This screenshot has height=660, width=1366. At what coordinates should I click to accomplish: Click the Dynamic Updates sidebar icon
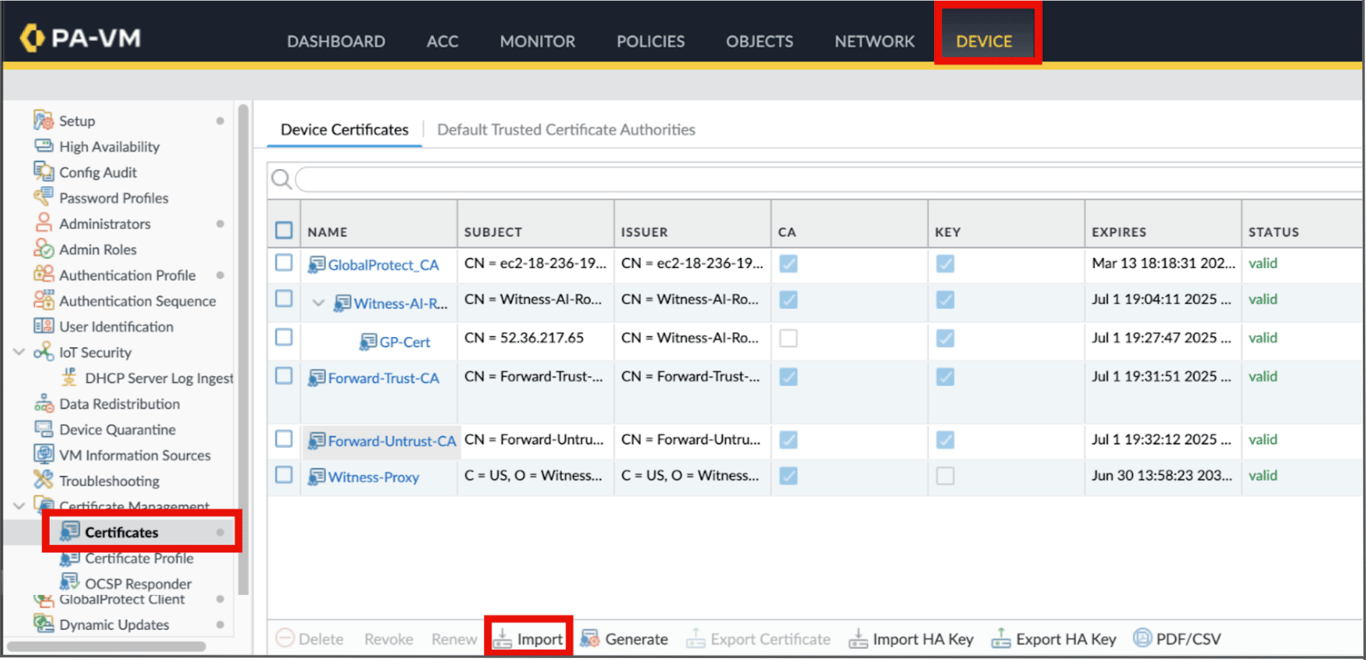point(43,625)
